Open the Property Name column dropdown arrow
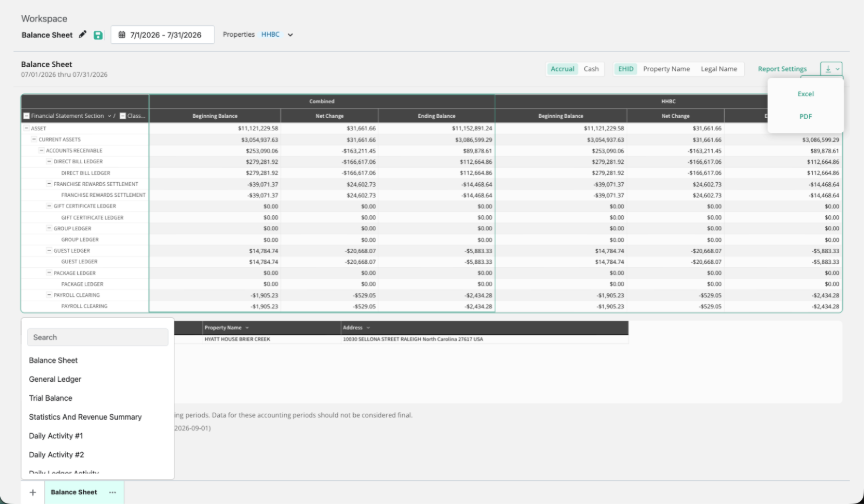864x504 pixels. [x=247, y=328]
